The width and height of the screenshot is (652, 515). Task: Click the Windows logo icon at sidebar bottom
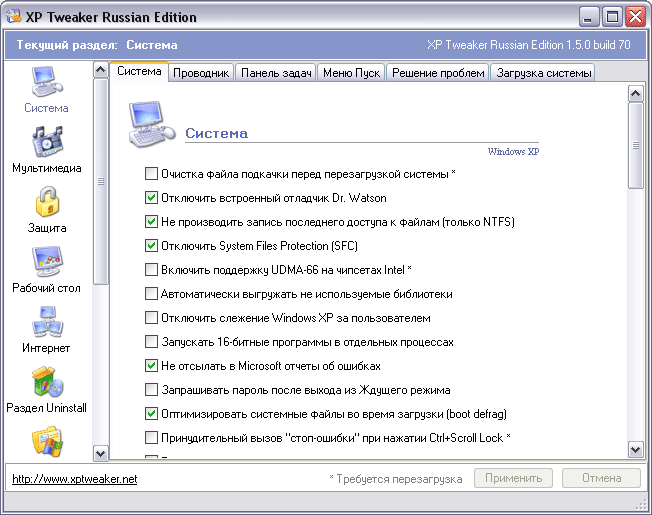pyautogui.click(x=46, y=441)
